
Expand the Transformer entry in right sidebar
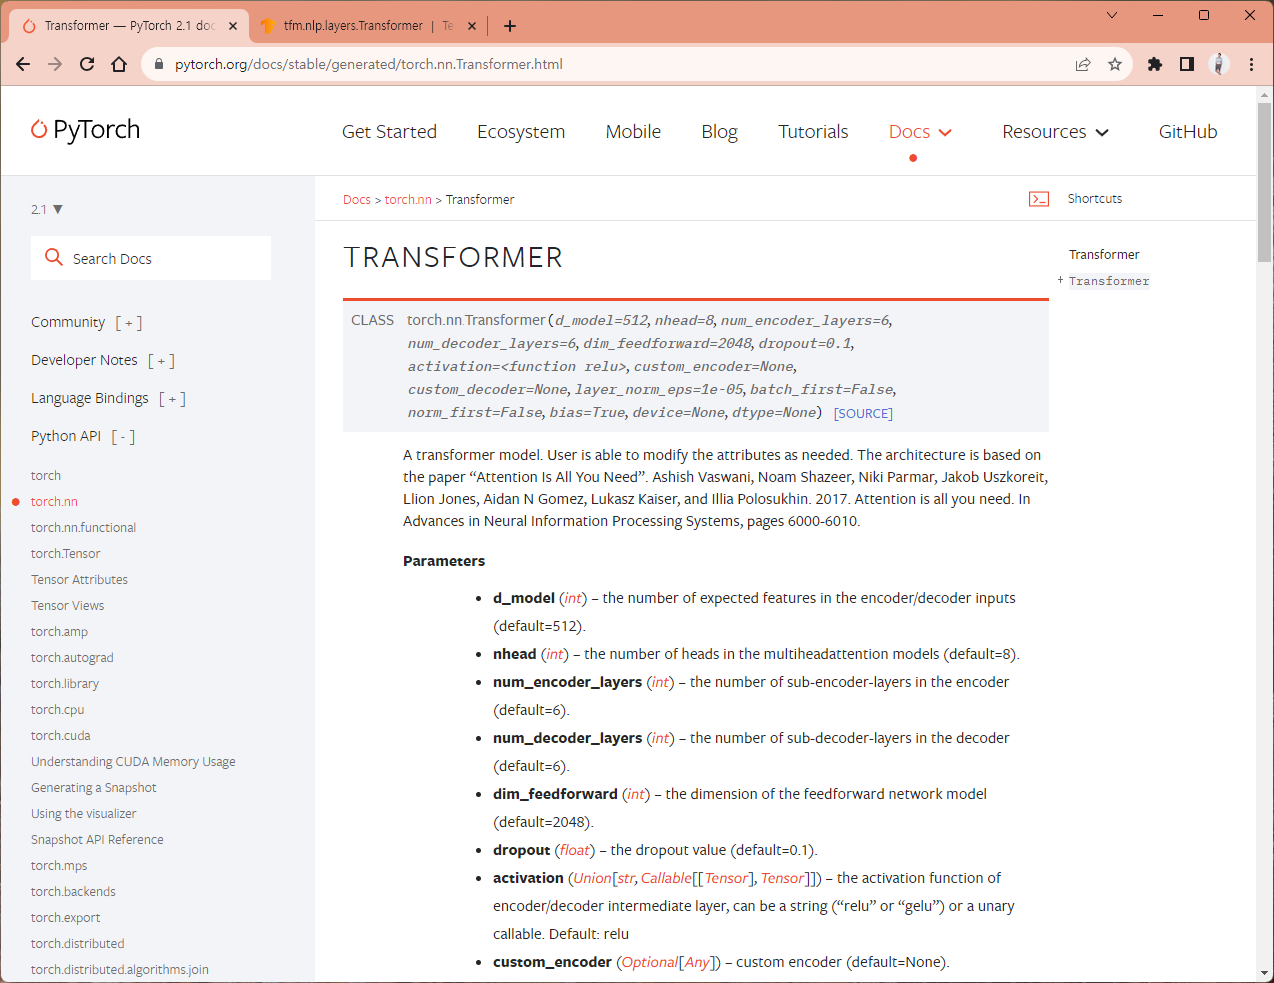click(1060, 280)
